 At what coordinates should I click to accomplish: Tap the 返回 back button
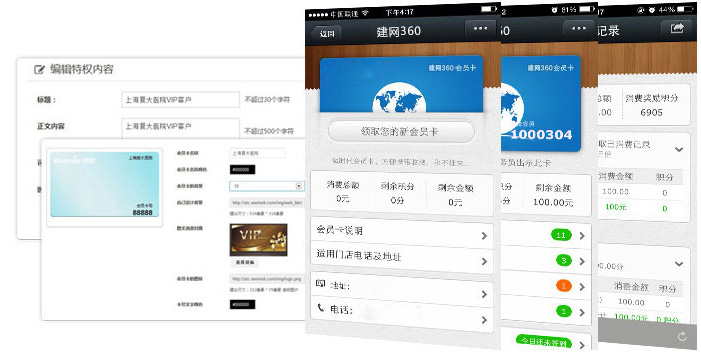[326, 34]
